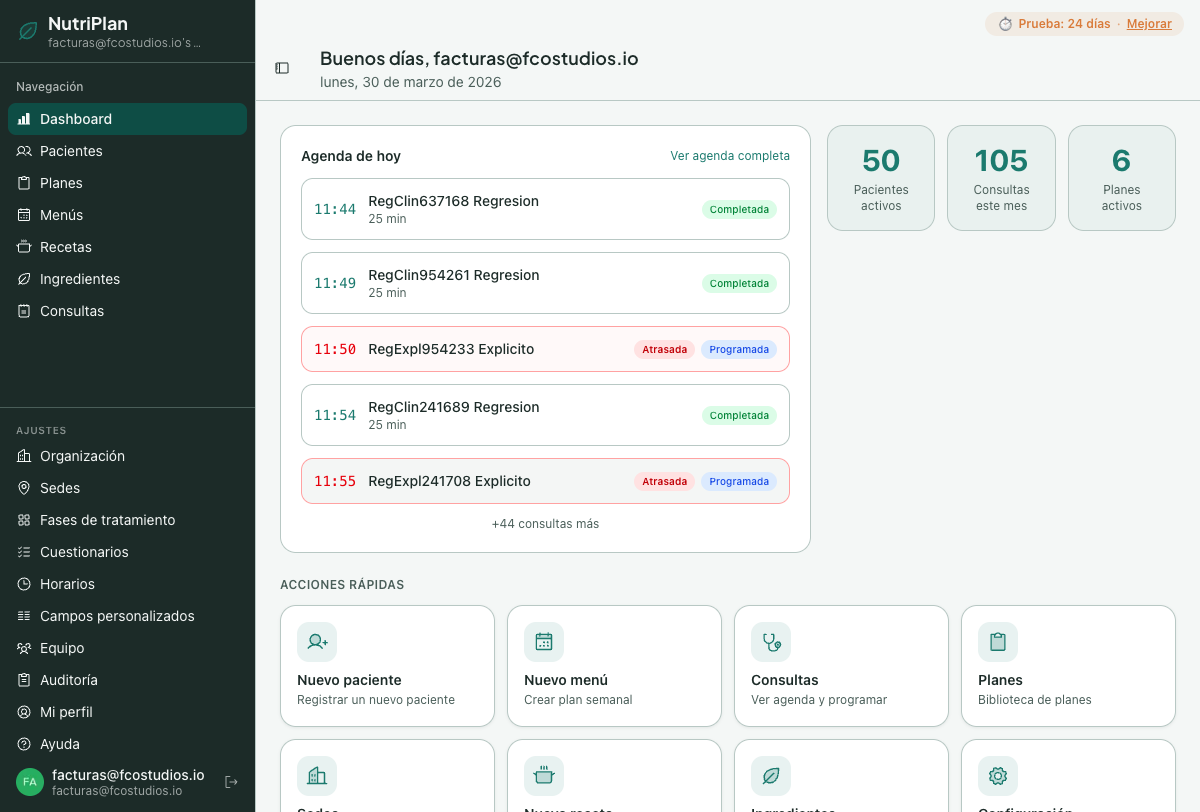Select the Sedes location pin icon
This screenshot has height=812, width=1200.
pyautogui.click(x=22, y=488)
